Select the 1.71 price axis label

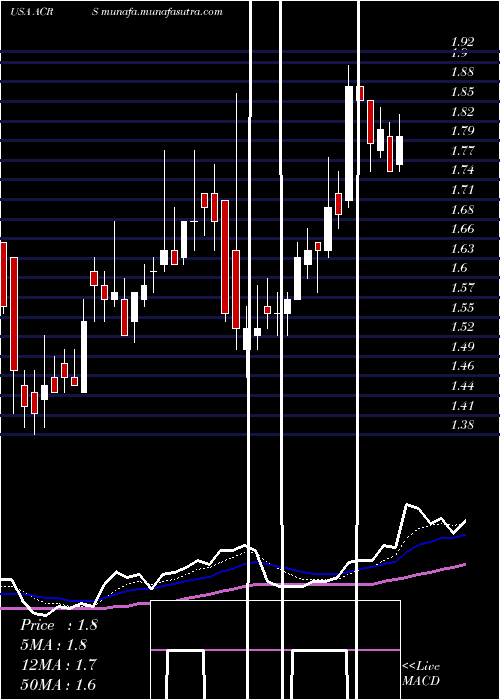(x=462, y=190)
